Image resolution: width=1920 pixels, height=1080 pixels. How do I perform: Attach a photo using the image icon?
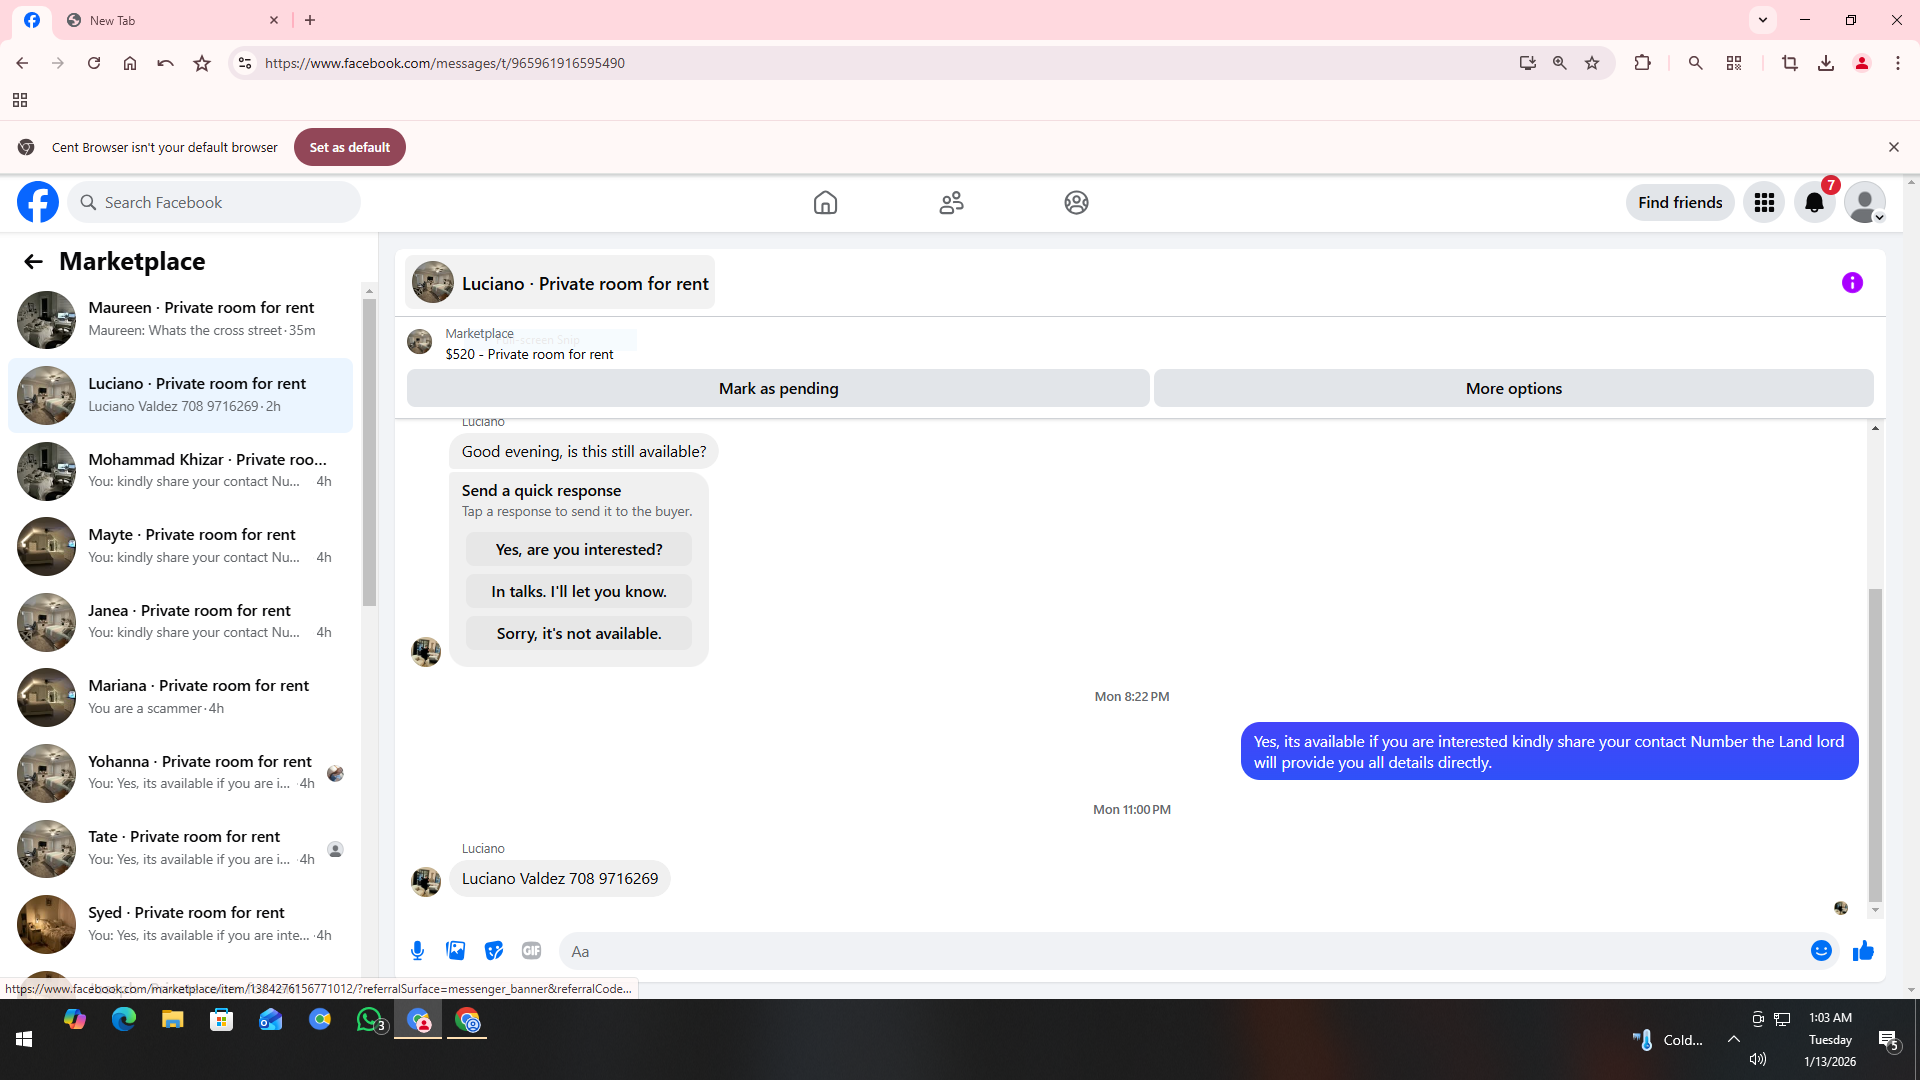tap(456, 951)
